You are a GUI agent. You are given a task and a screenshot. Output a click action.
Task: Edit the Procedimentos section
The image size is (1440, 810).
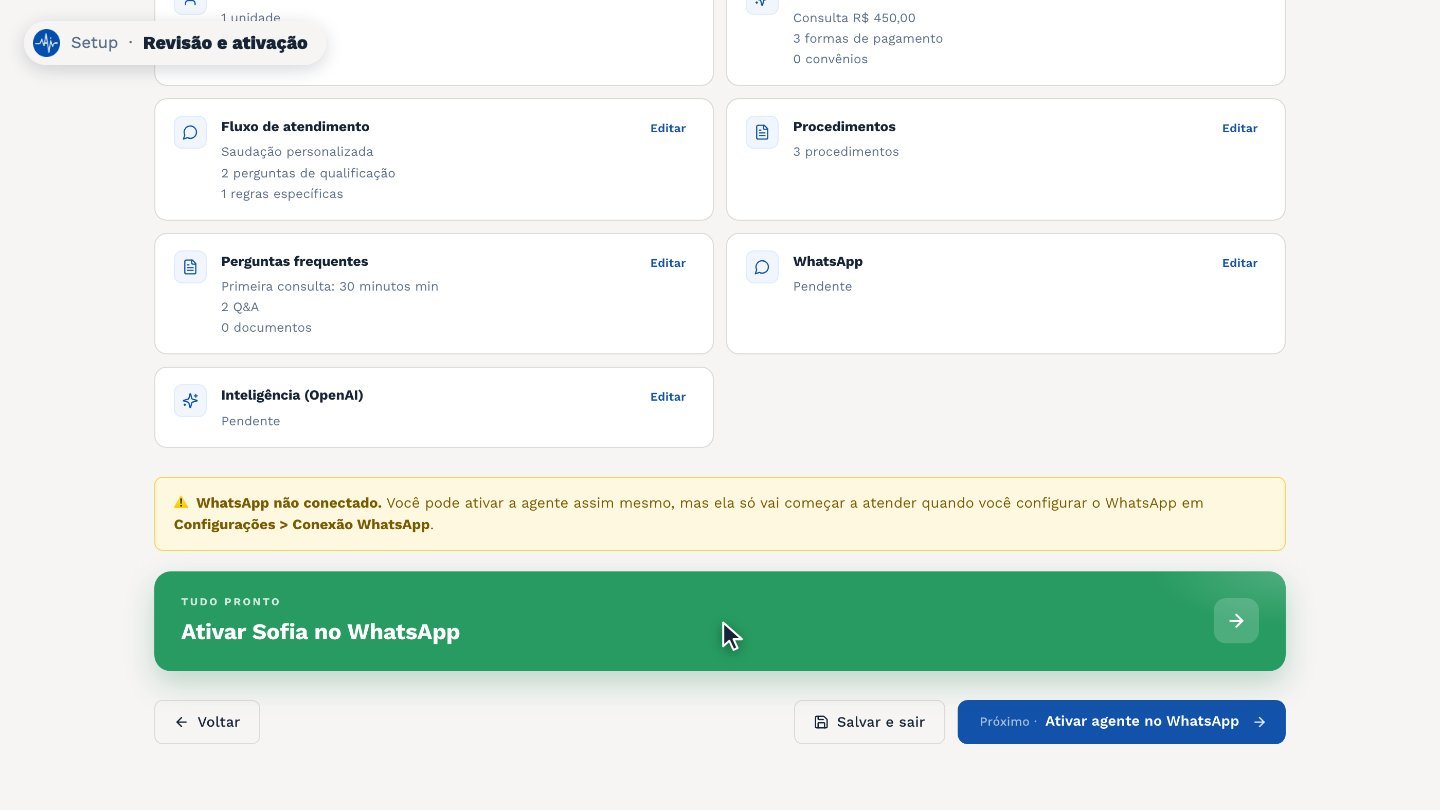click(1240, 128)
